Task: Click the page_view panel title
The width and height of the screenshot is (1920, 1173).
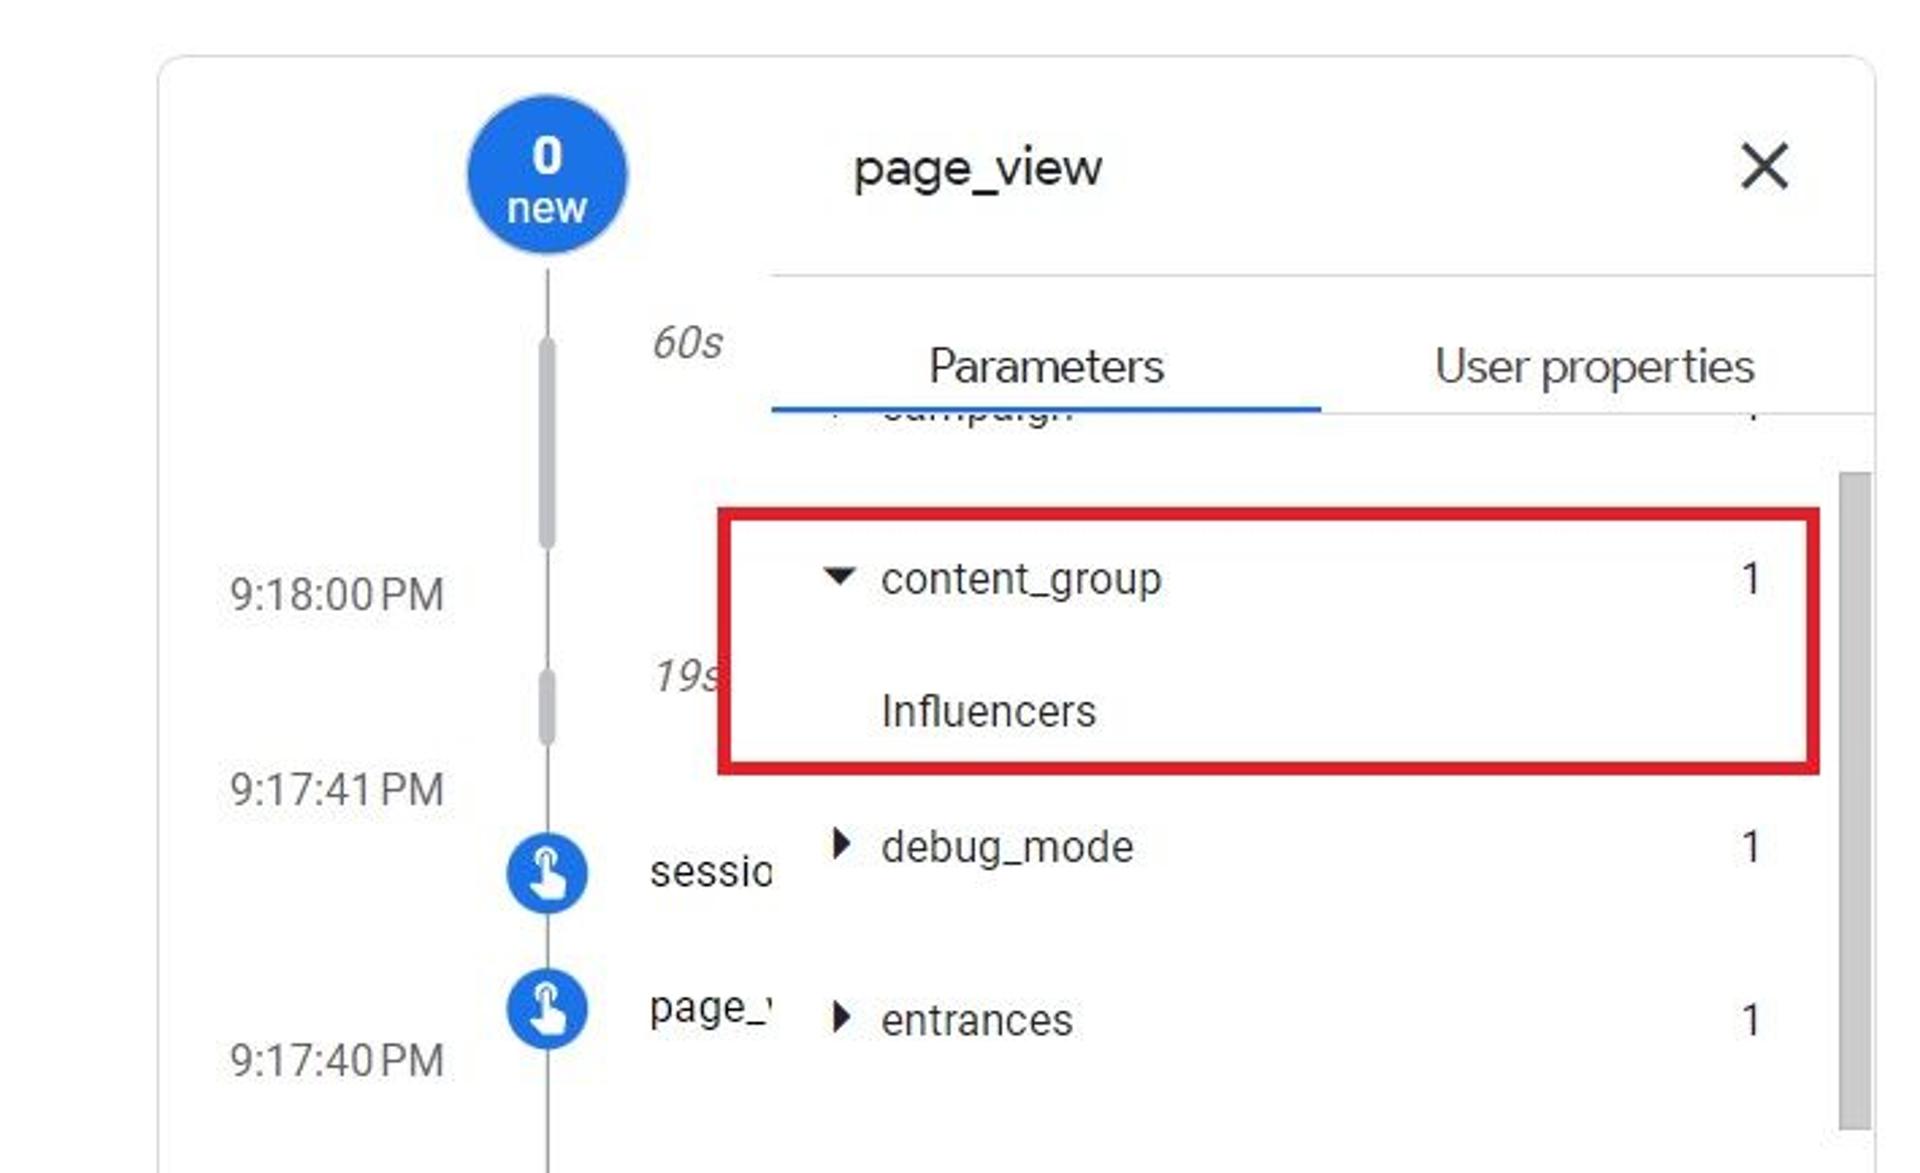Action: 977,168
